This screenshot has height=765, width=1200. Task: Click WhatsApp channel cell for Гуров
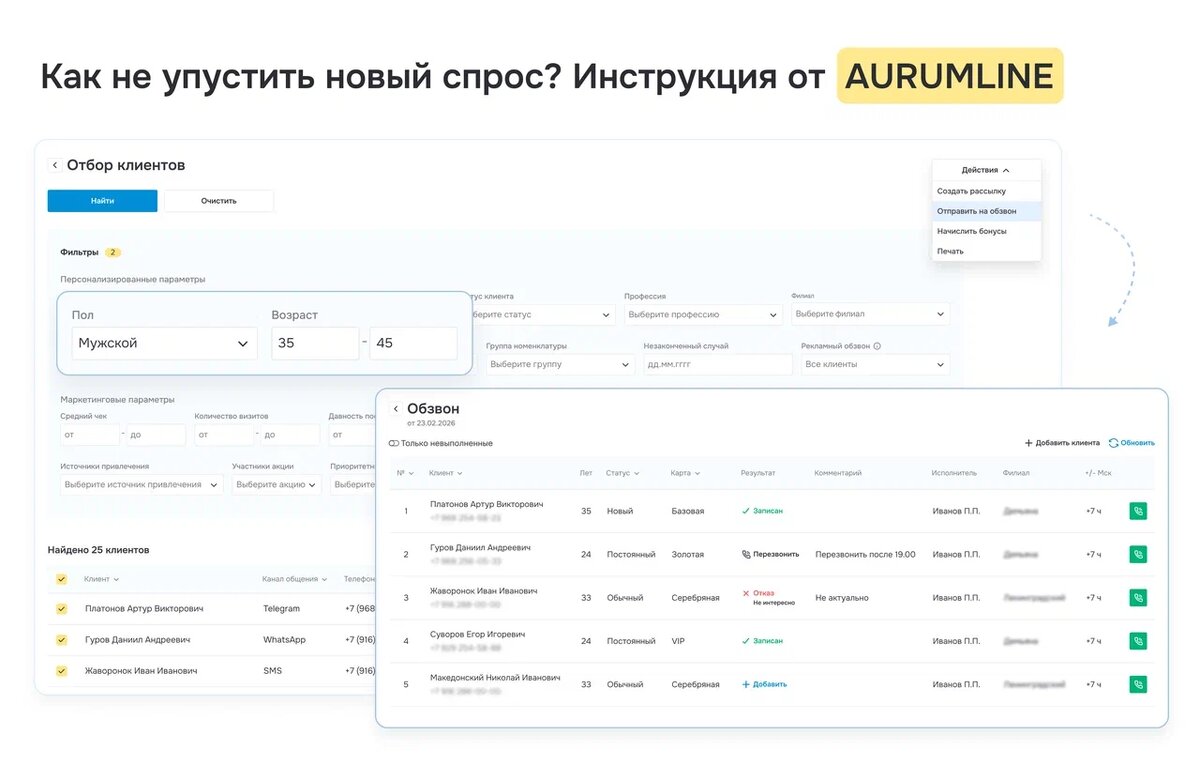click(x=285, y=640)
